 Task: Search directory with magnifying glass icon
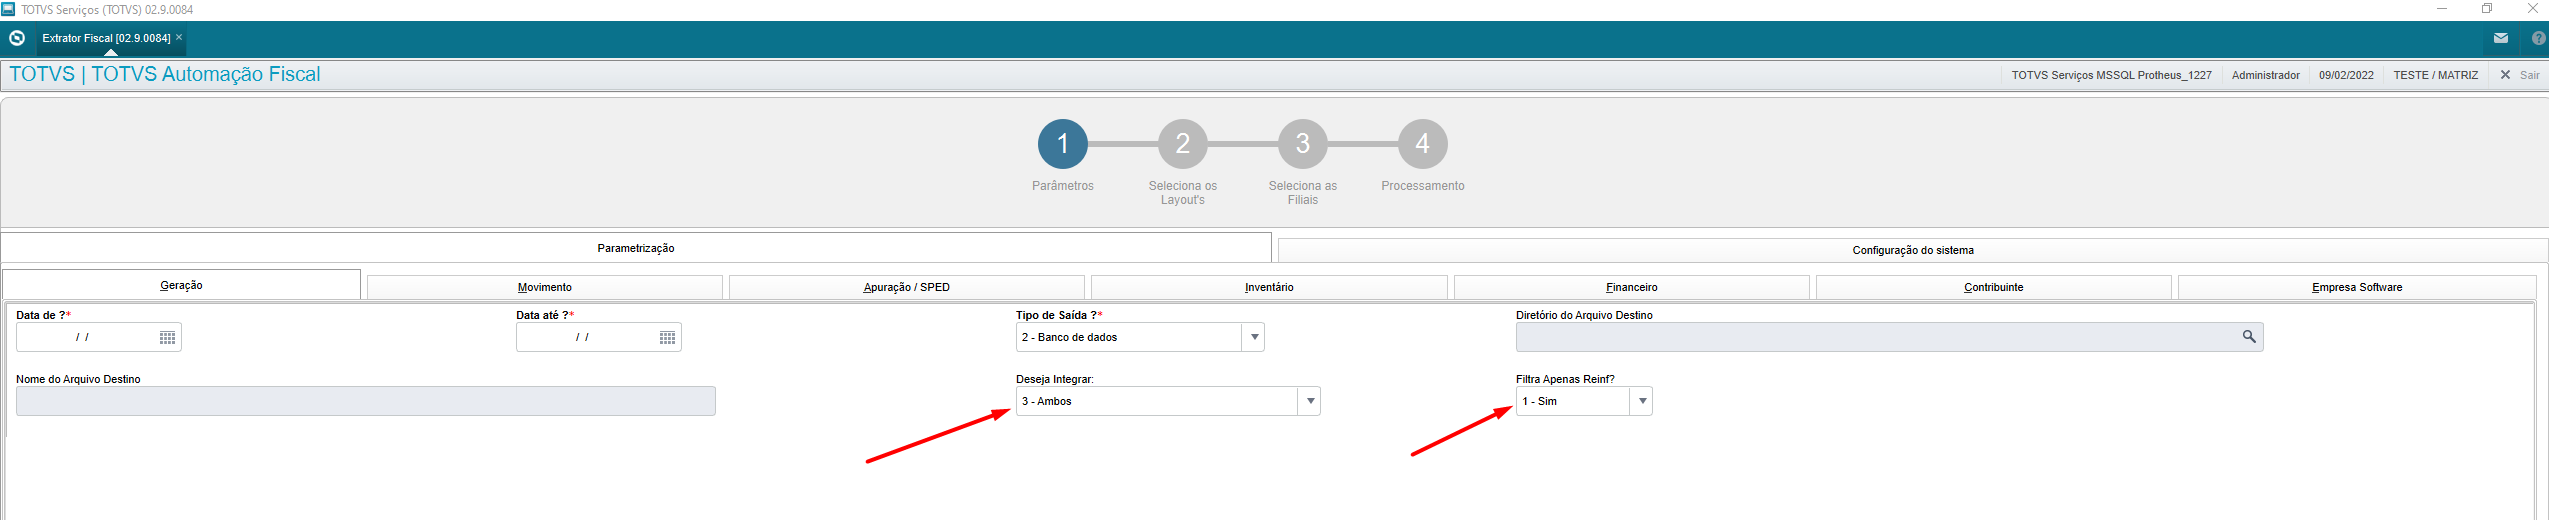coord(2249,337)
